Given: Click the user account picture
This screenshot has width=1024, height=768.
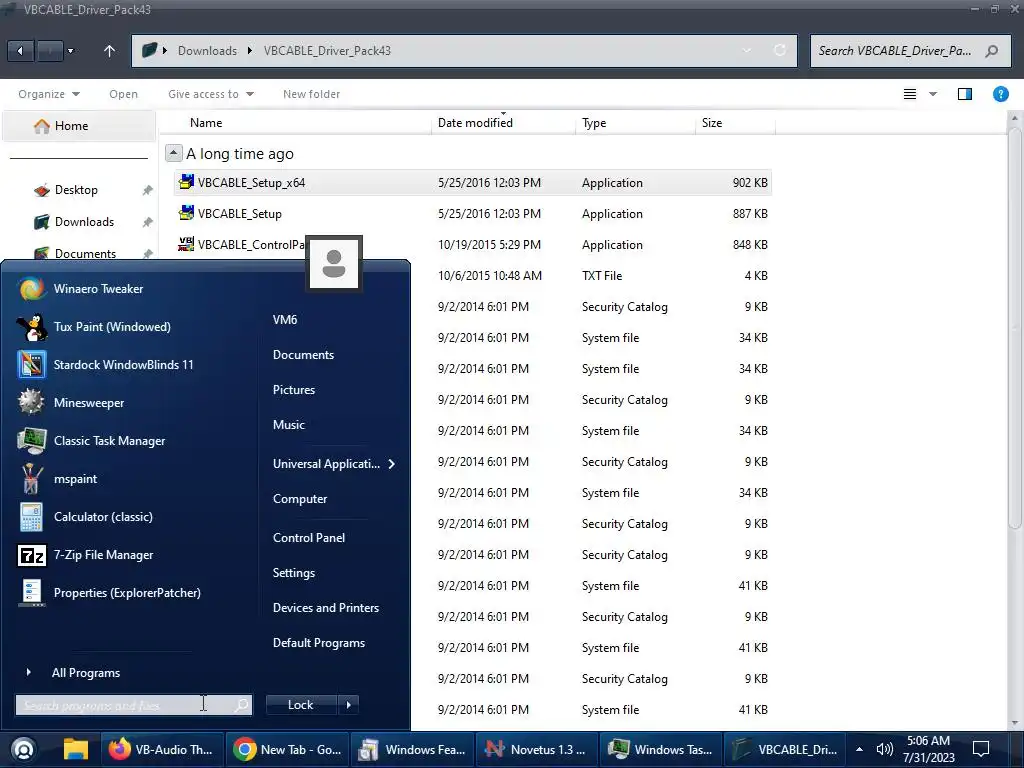Looking at the screenshot, I should (x=334, y=264).
